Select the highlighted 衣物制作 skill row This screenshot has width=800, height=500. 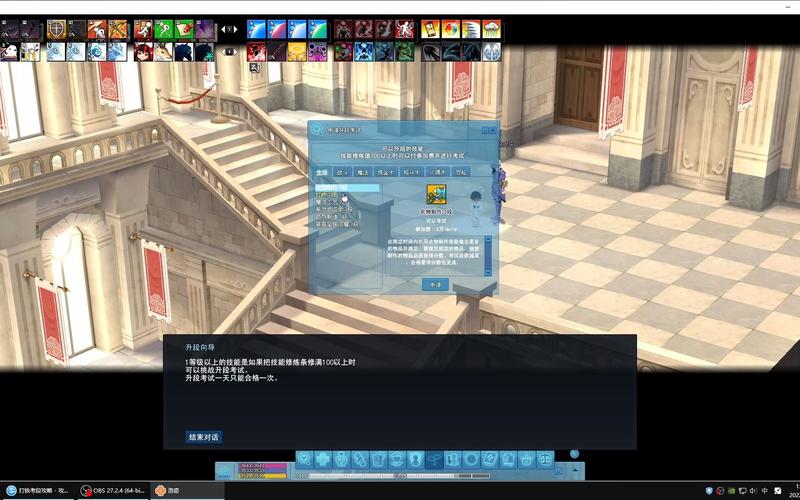pos(347,188)
